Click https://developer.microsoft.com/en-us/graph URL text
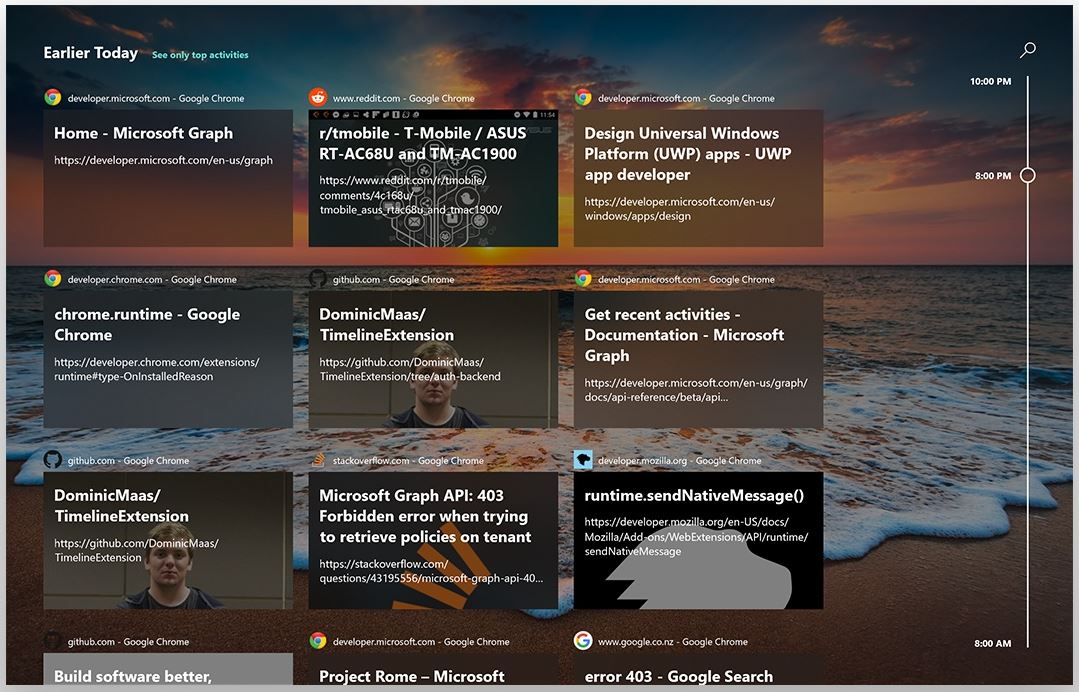 coord(163,160)
